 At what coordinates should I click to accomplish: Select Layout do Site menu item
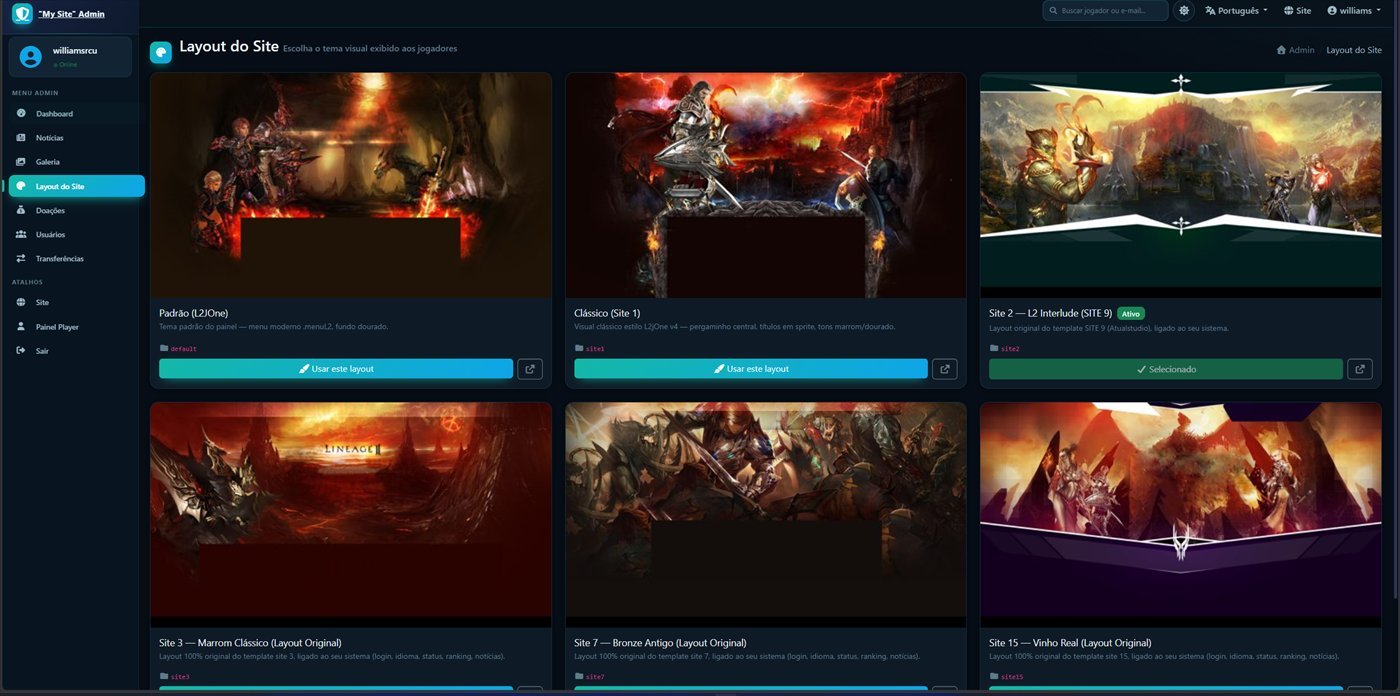click(77, 186)
